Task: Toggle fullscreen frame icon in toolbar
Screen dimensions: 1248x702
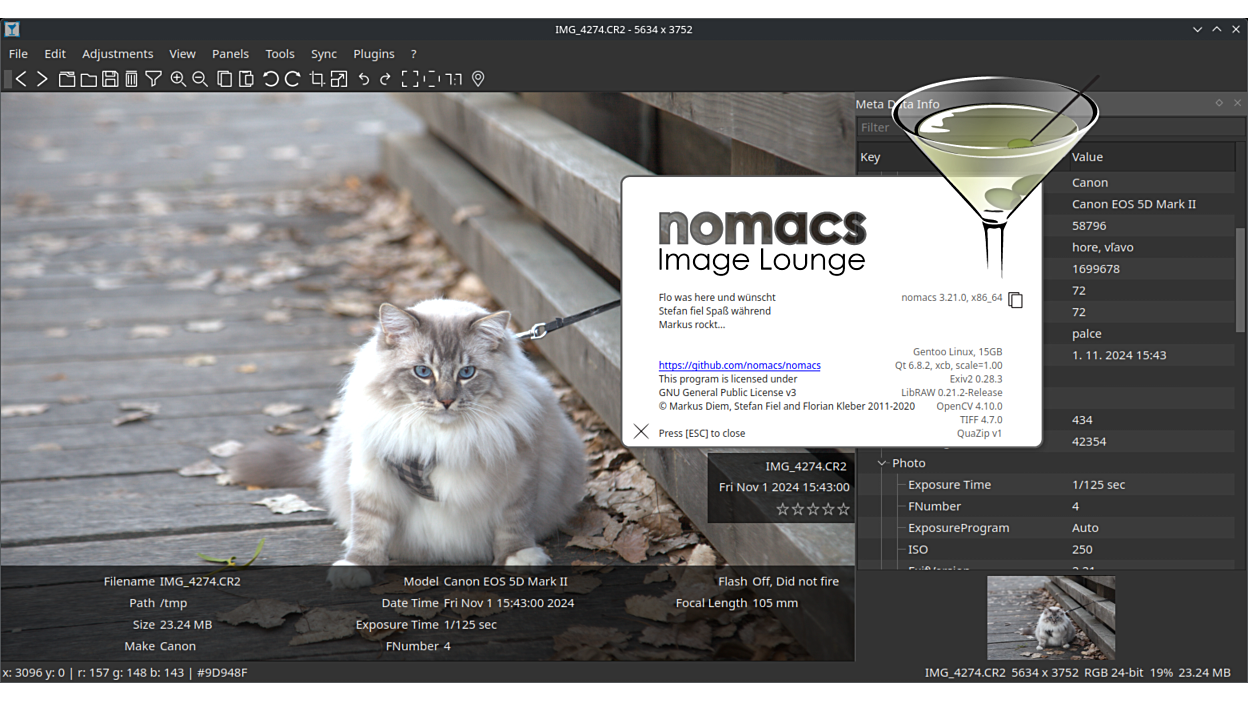Action: [410, 79]
